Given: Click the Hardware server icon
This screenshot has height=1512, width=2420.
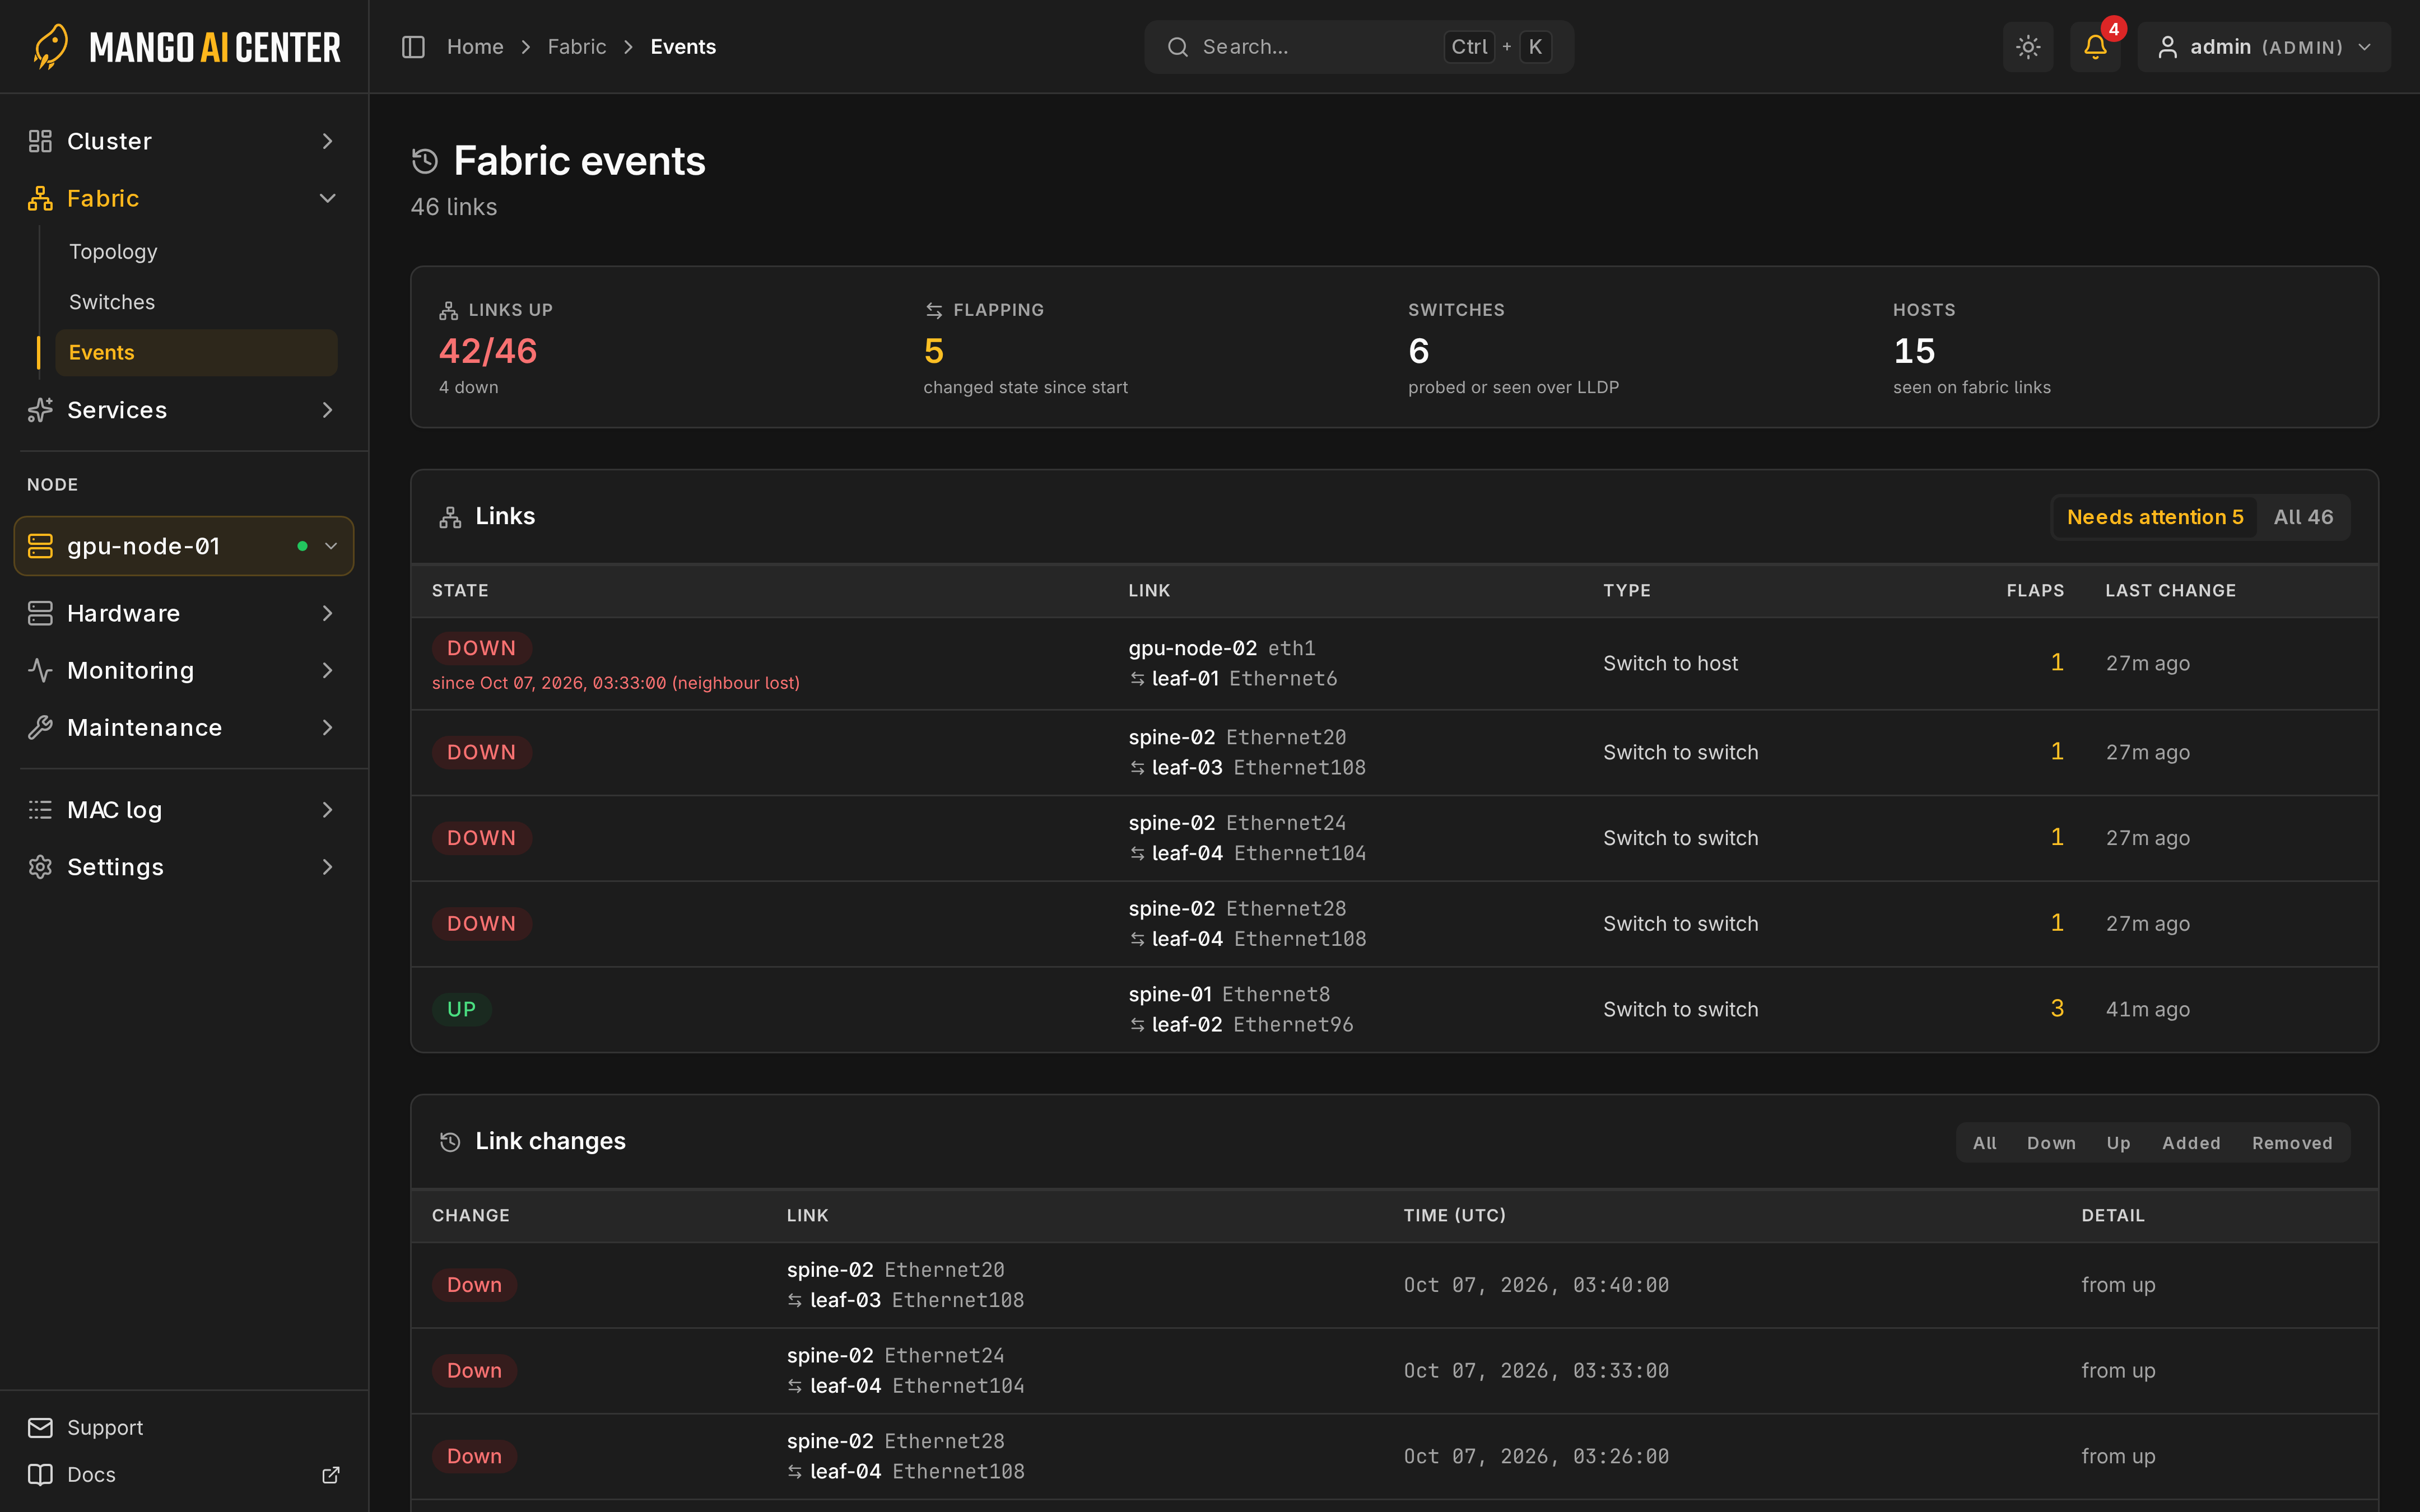Looking at the screenshot, I should (x=40, y=613).
